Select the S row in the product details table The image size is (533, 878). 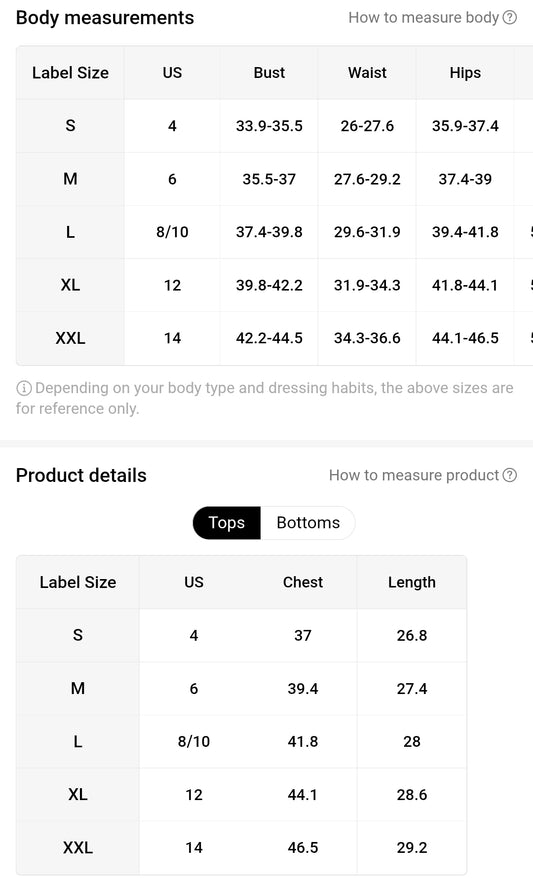(x=241, y=635)
